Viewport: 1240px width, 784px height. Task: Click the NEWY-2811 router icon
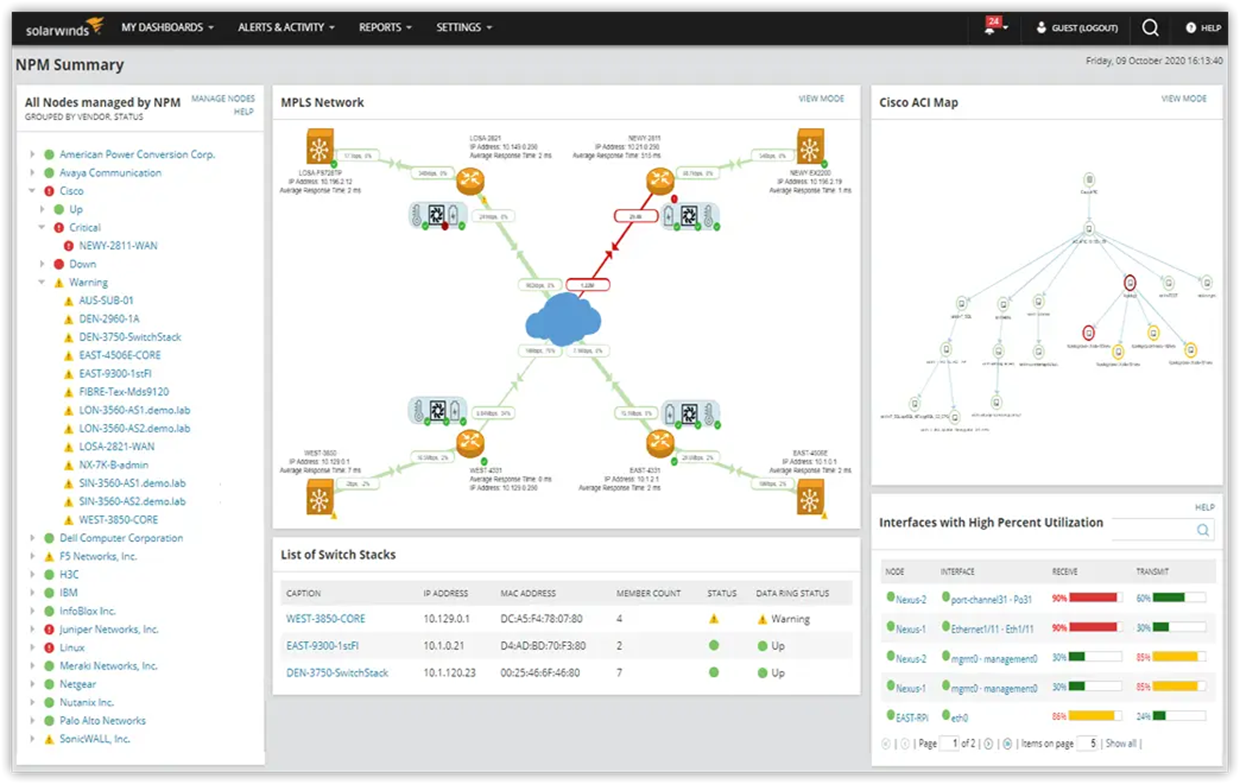tap(660, 181)
